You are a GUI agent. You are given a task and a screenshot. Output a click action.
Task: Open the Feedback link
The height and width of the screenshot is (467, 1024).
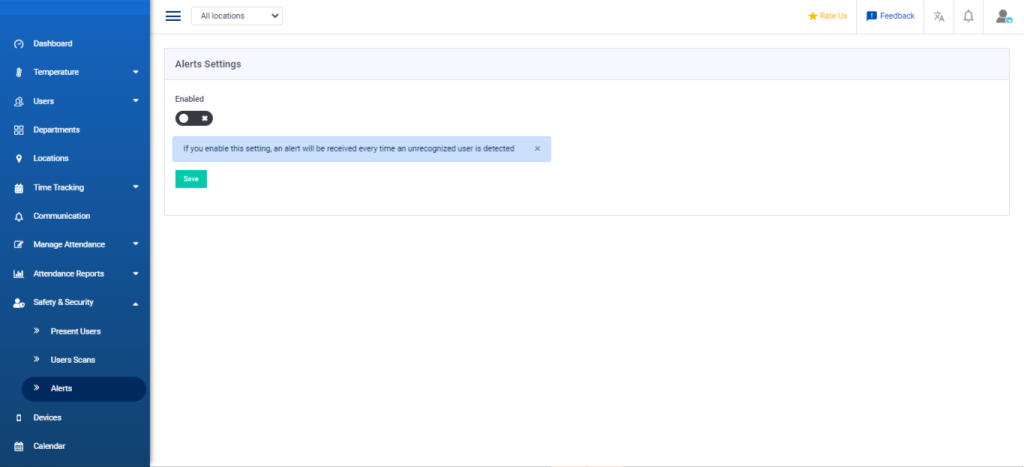pyautogui.click(x=897, y=16)
